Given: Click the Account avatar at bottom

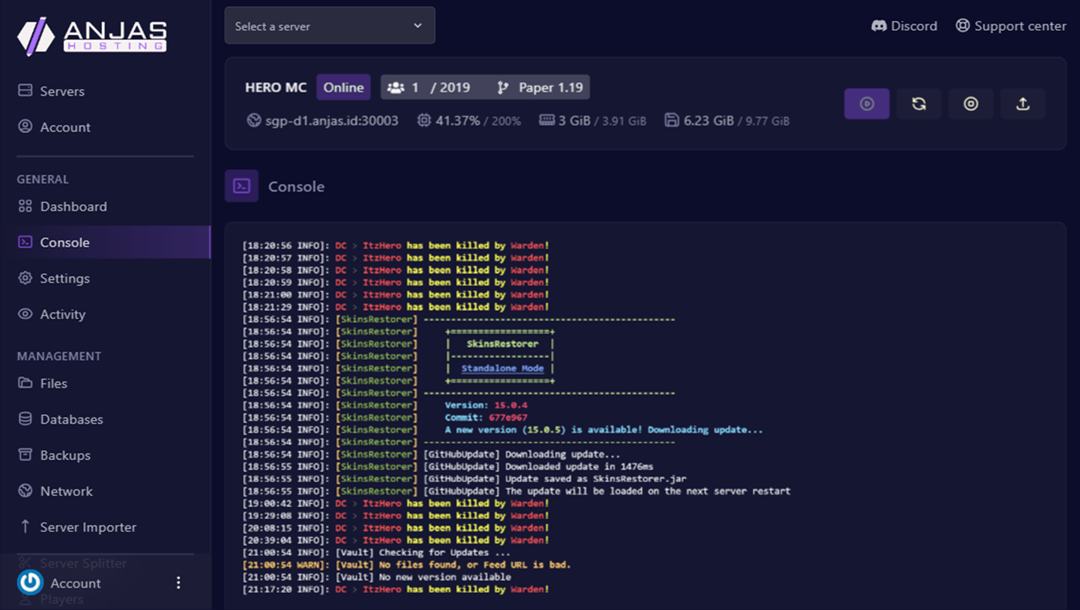Looking at the screenshot, I should [30, 582].
